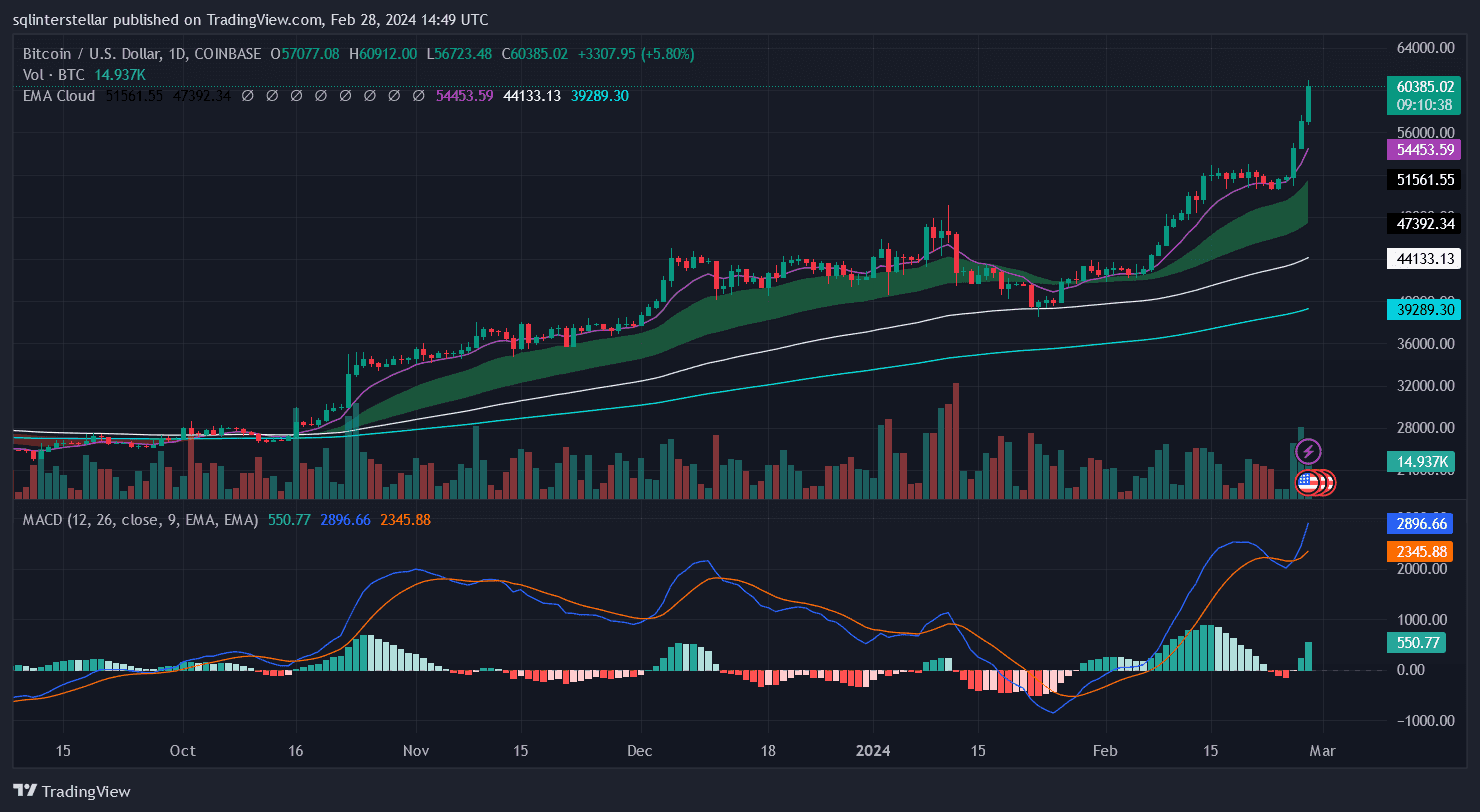The image size is (1480, 812).
Task: Click the 2024 label on time axis
Action: click(874, 750)
